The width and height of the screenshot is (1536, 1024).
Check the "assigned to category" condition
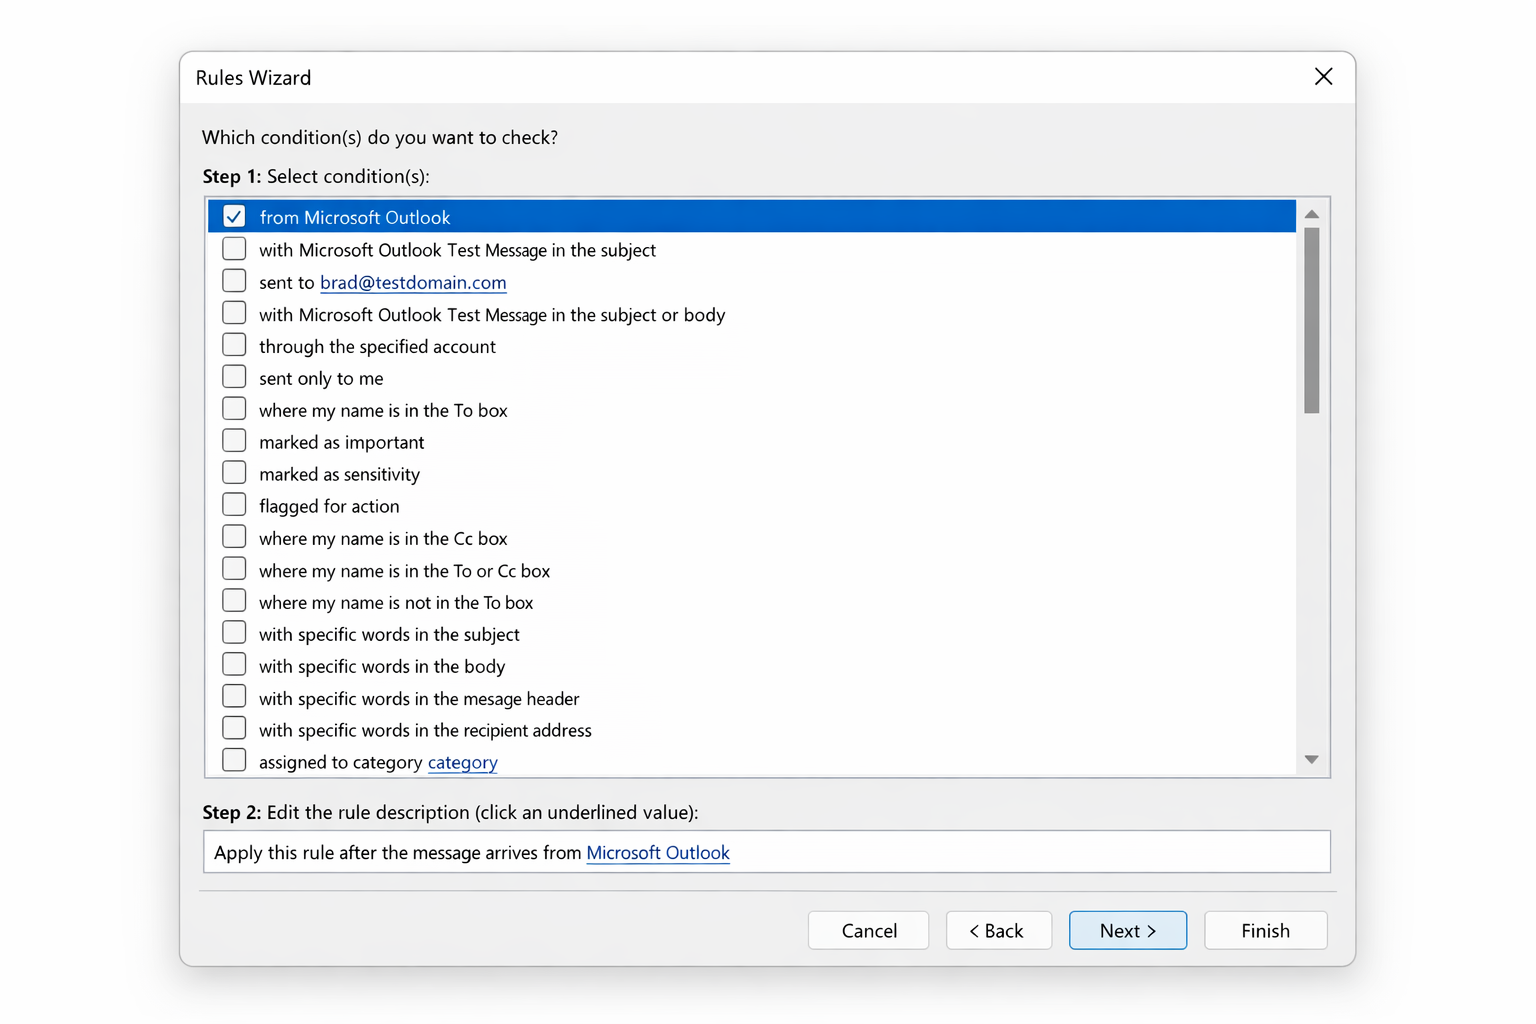[x=233, y=759]
